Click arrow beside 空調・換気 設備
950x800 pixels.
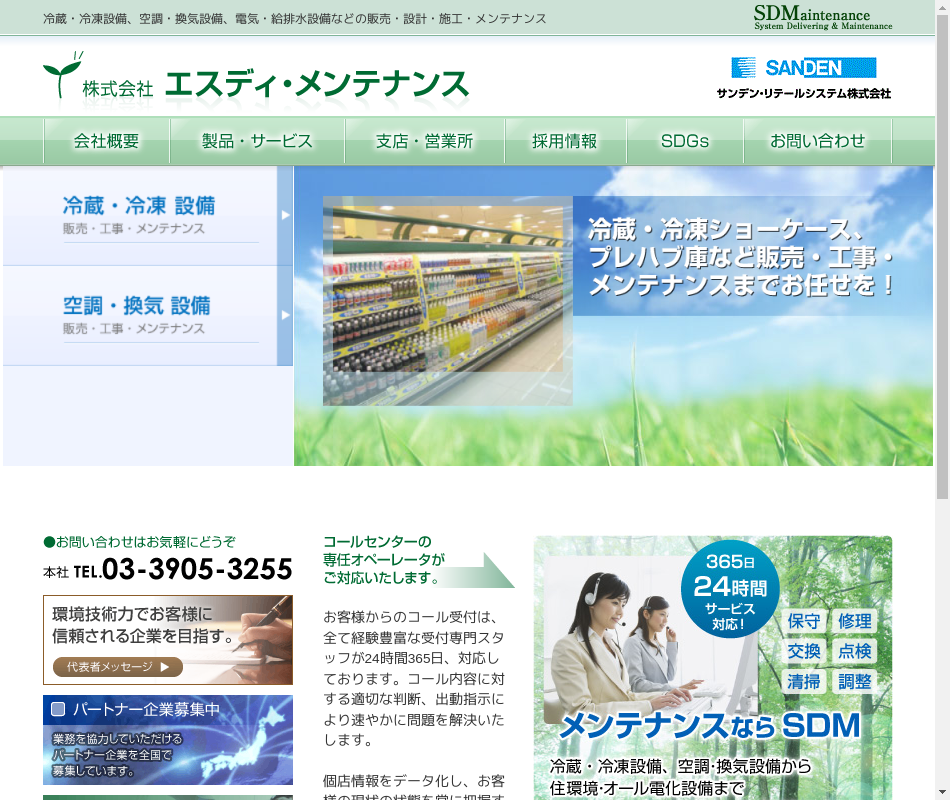tap(285, 315)
